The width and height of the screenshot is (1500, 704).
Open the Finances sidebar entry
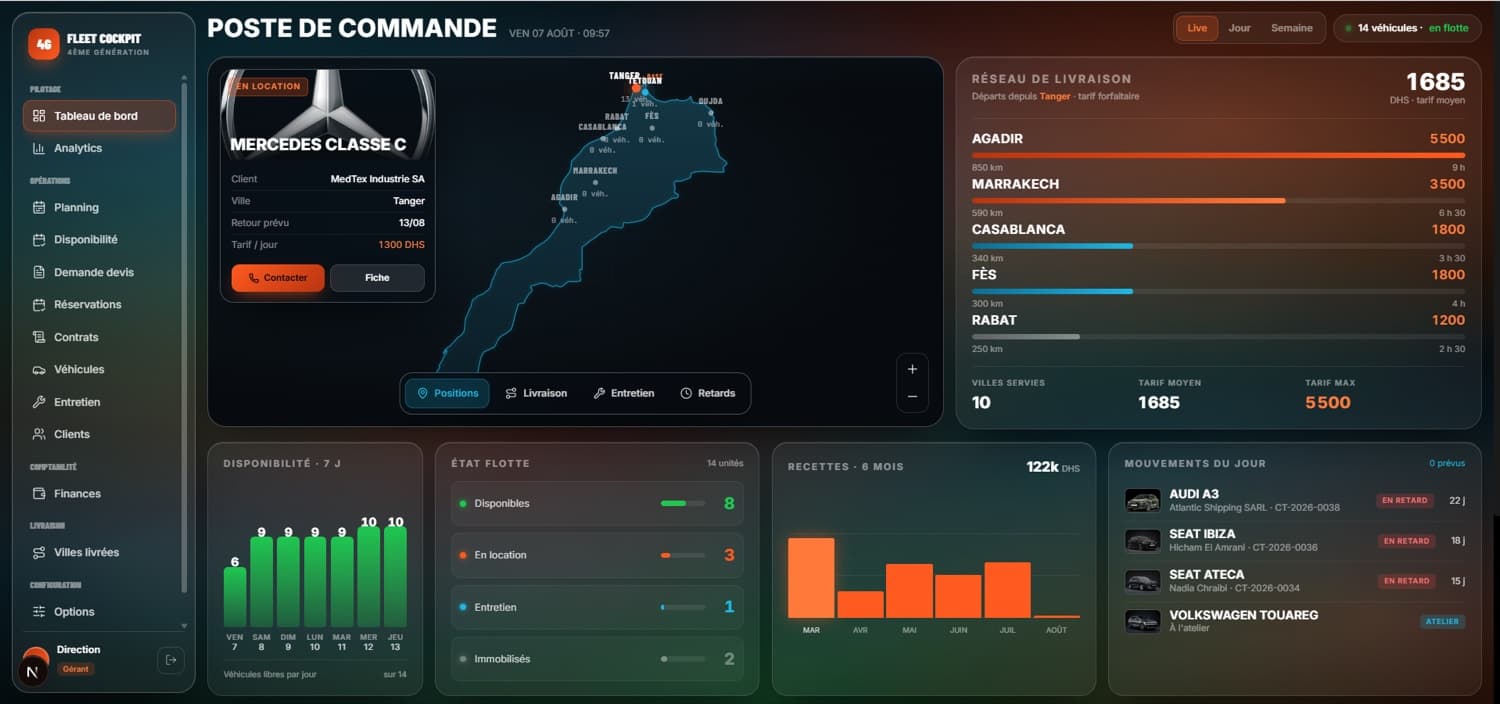[99, 493]
